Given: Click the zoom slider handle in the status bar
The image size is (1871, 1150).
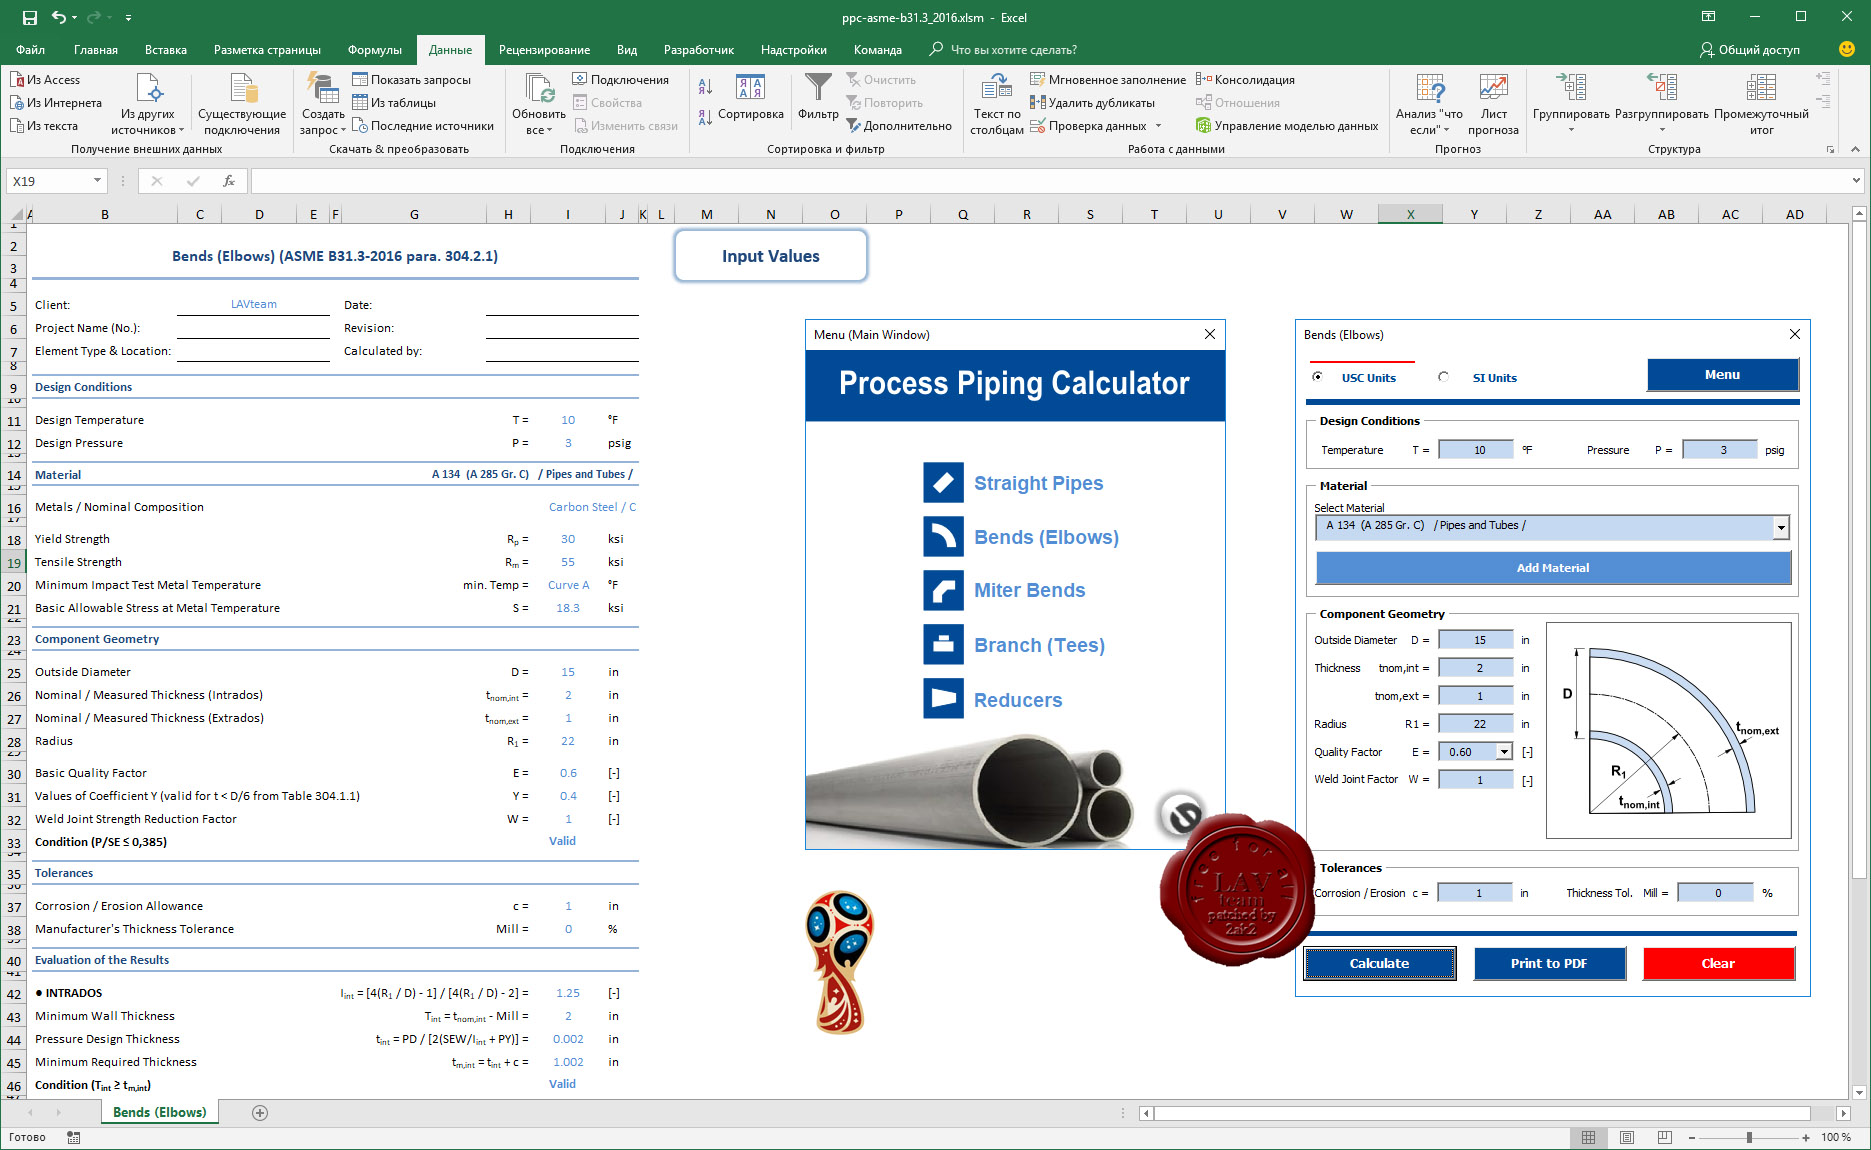Looking at the screenshot, I should pyautogui.click(x=1749, y=1137).
